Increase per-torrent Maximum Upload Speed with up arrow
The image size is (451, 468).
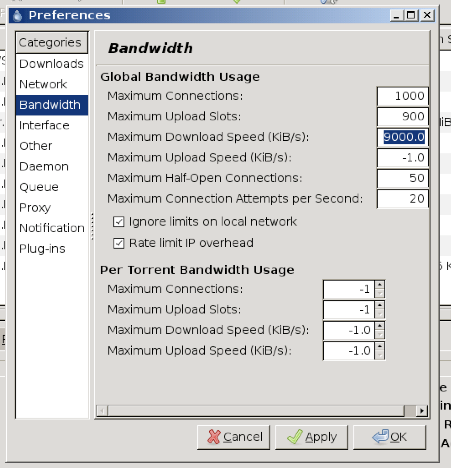pos(380,347)
